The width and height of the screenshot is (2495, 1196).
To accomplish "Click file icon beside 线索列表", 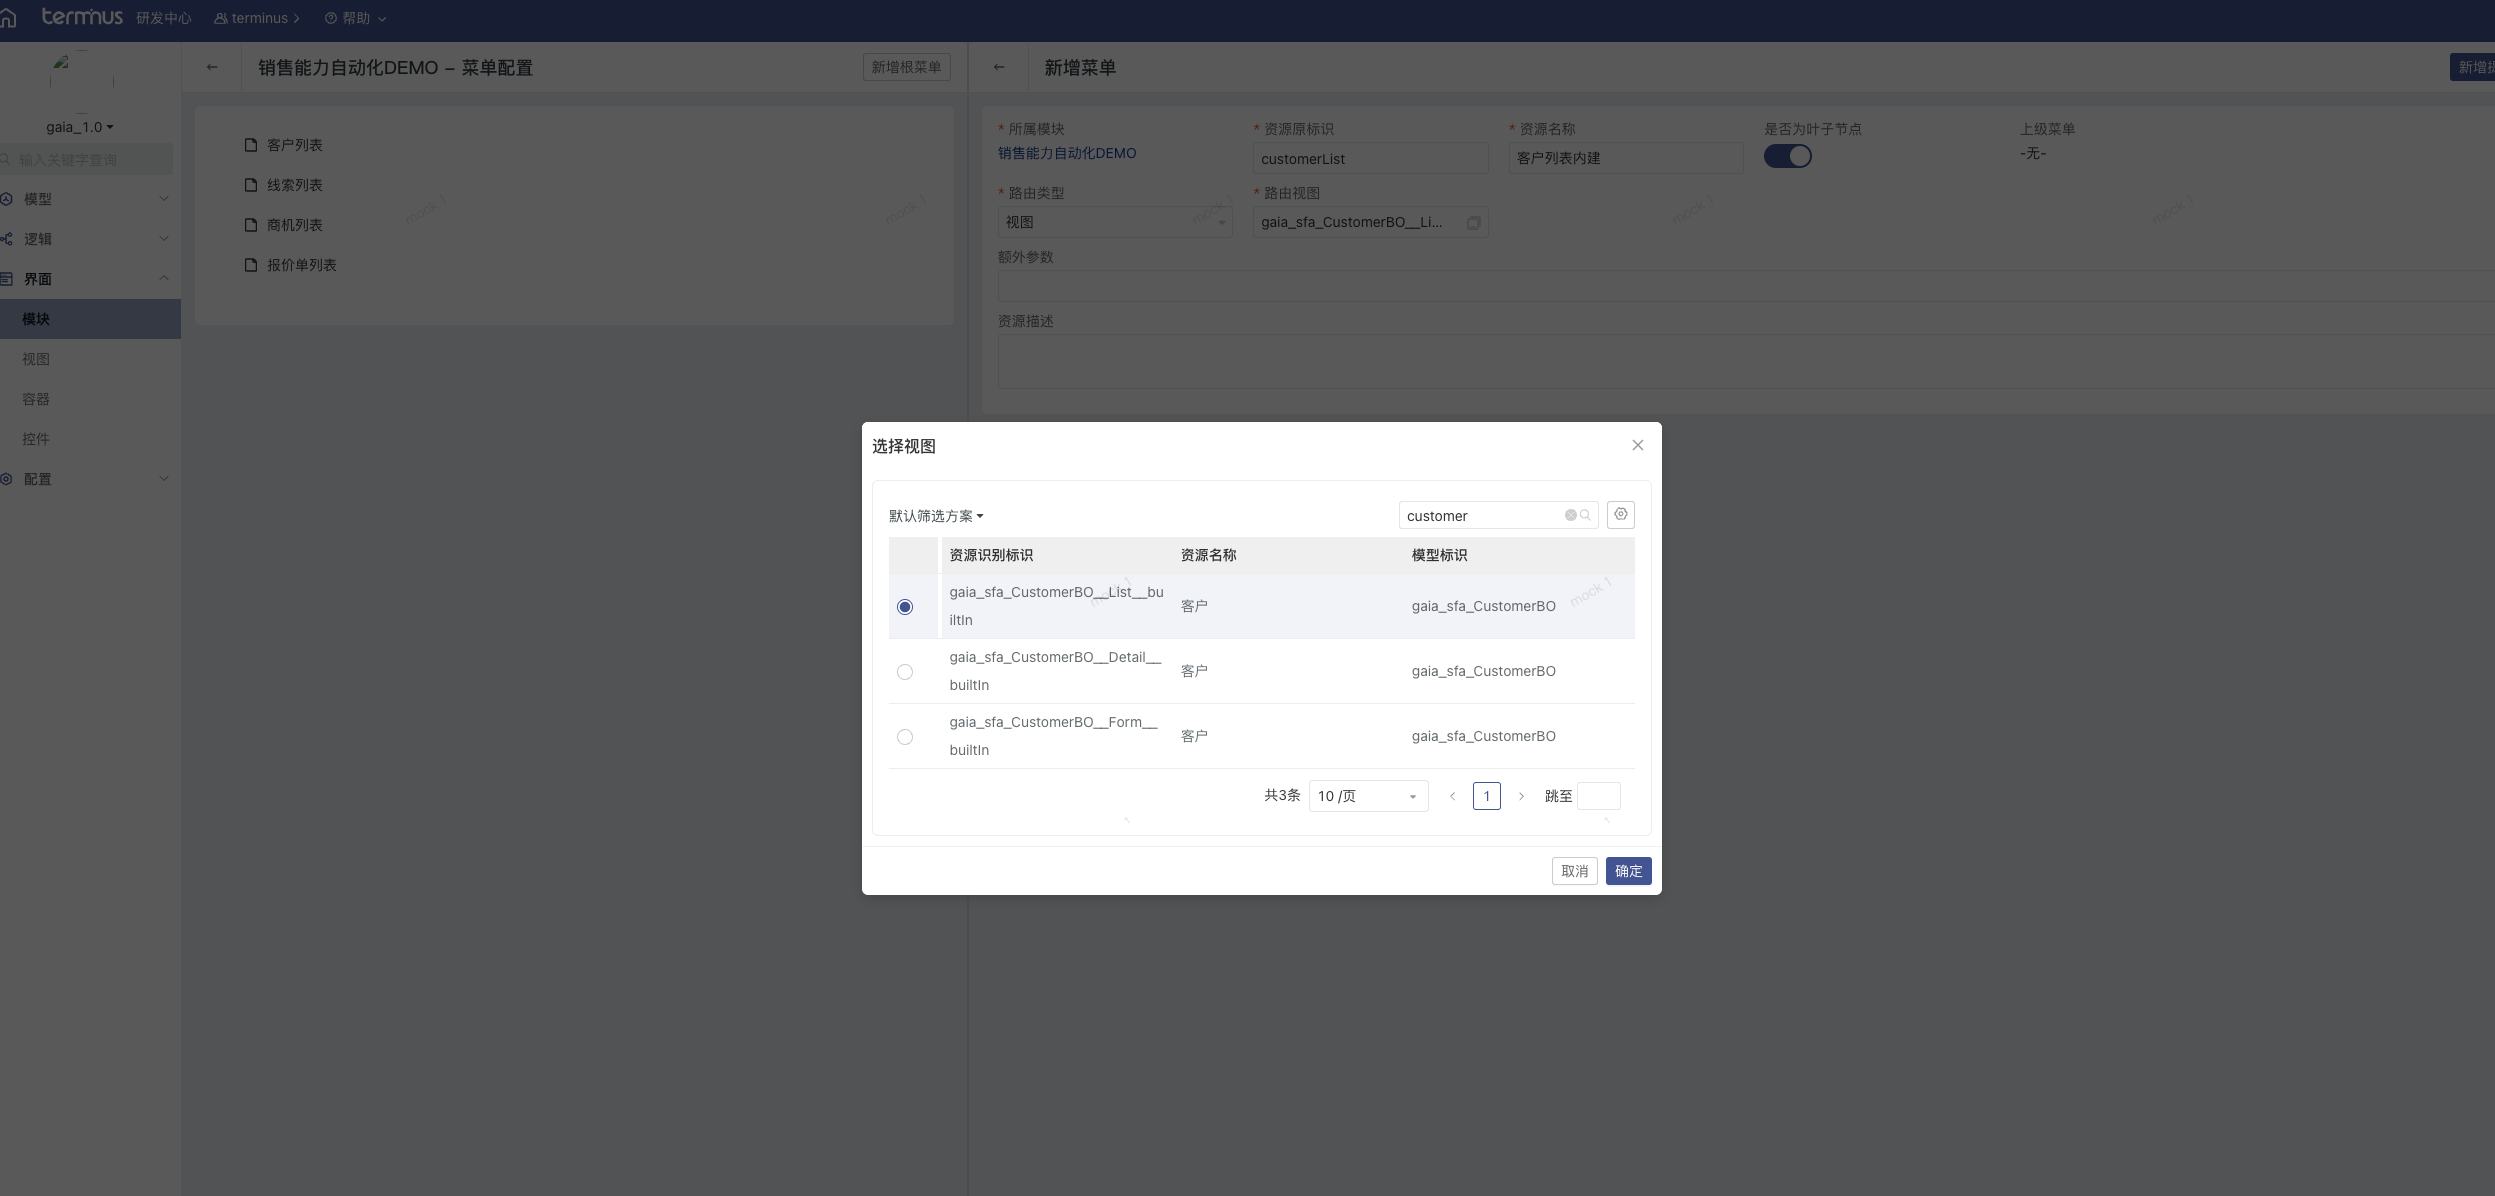I will [x=251, y=185].
